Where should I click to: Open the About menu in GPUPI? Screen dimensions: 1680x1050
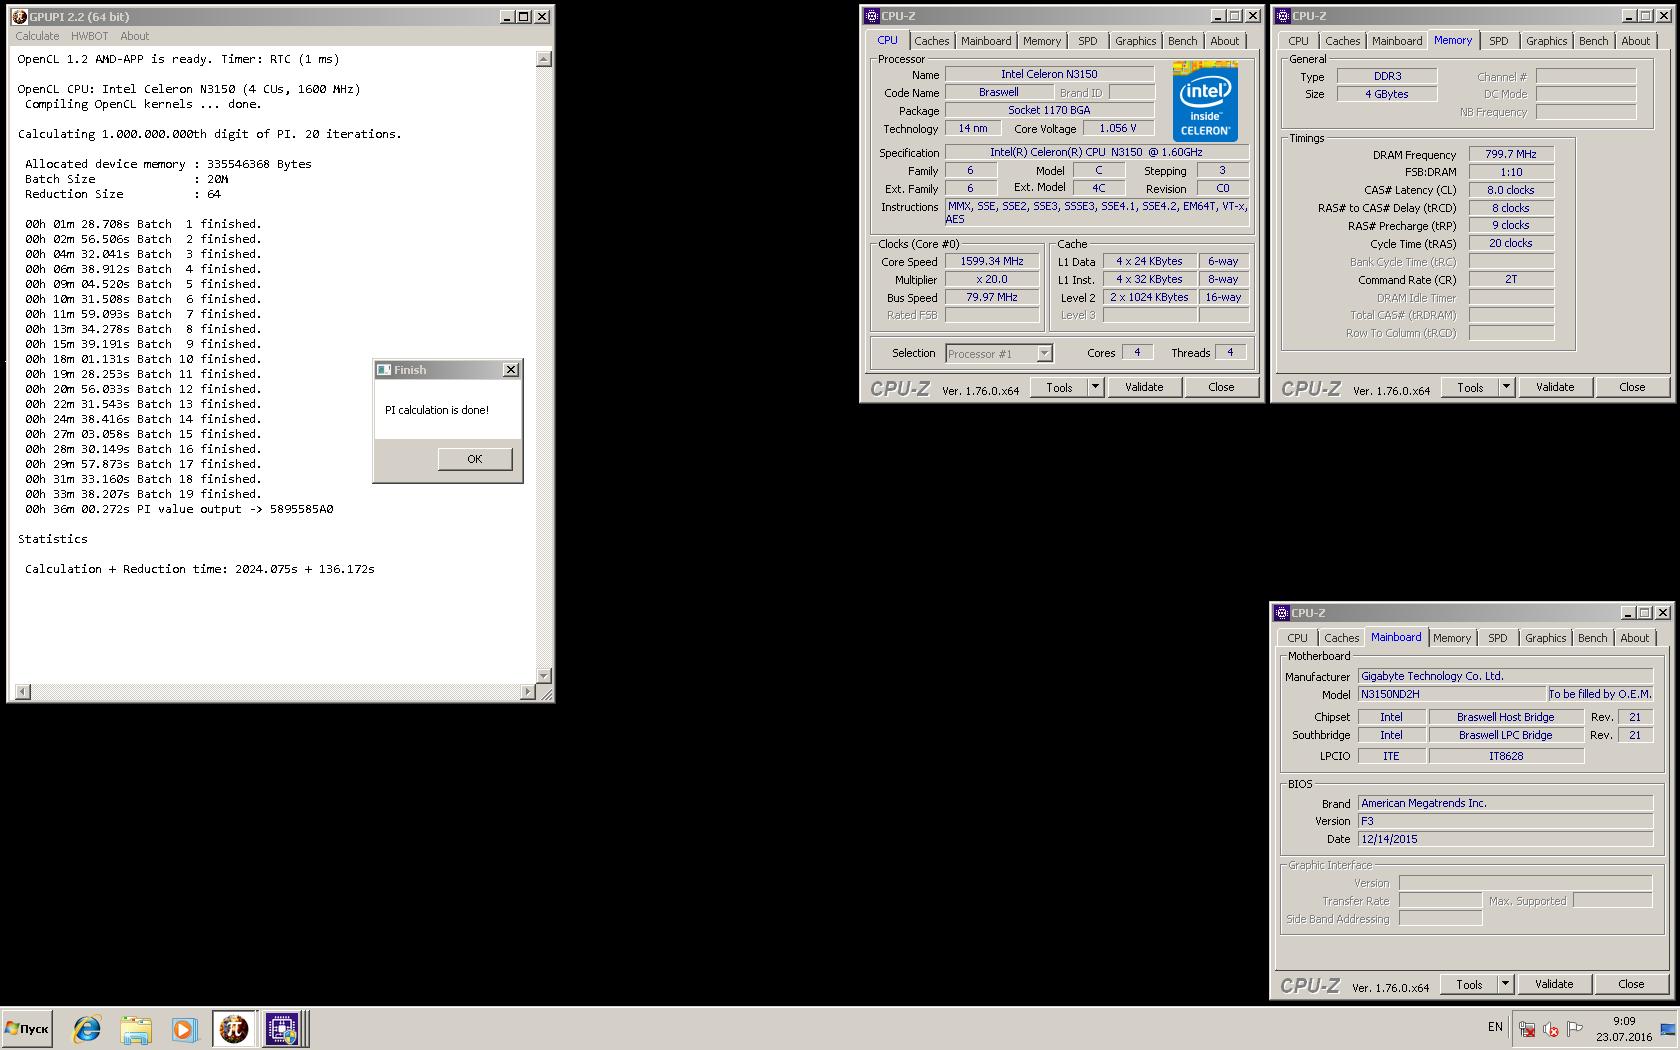tap(135, 36)
